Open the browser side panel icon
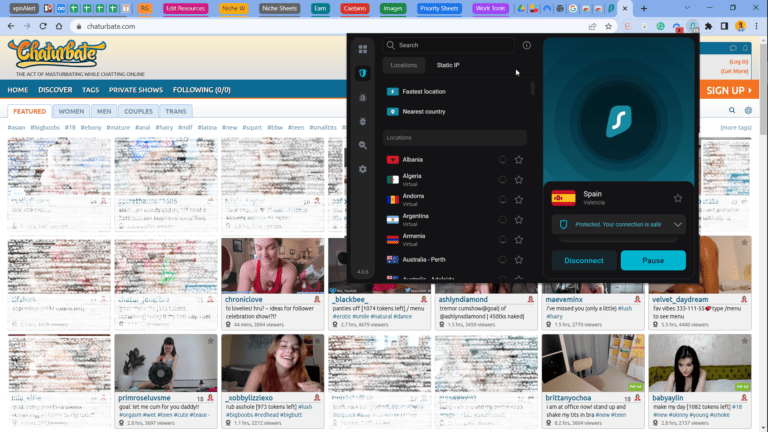768x432 pixels. point(724,26)
